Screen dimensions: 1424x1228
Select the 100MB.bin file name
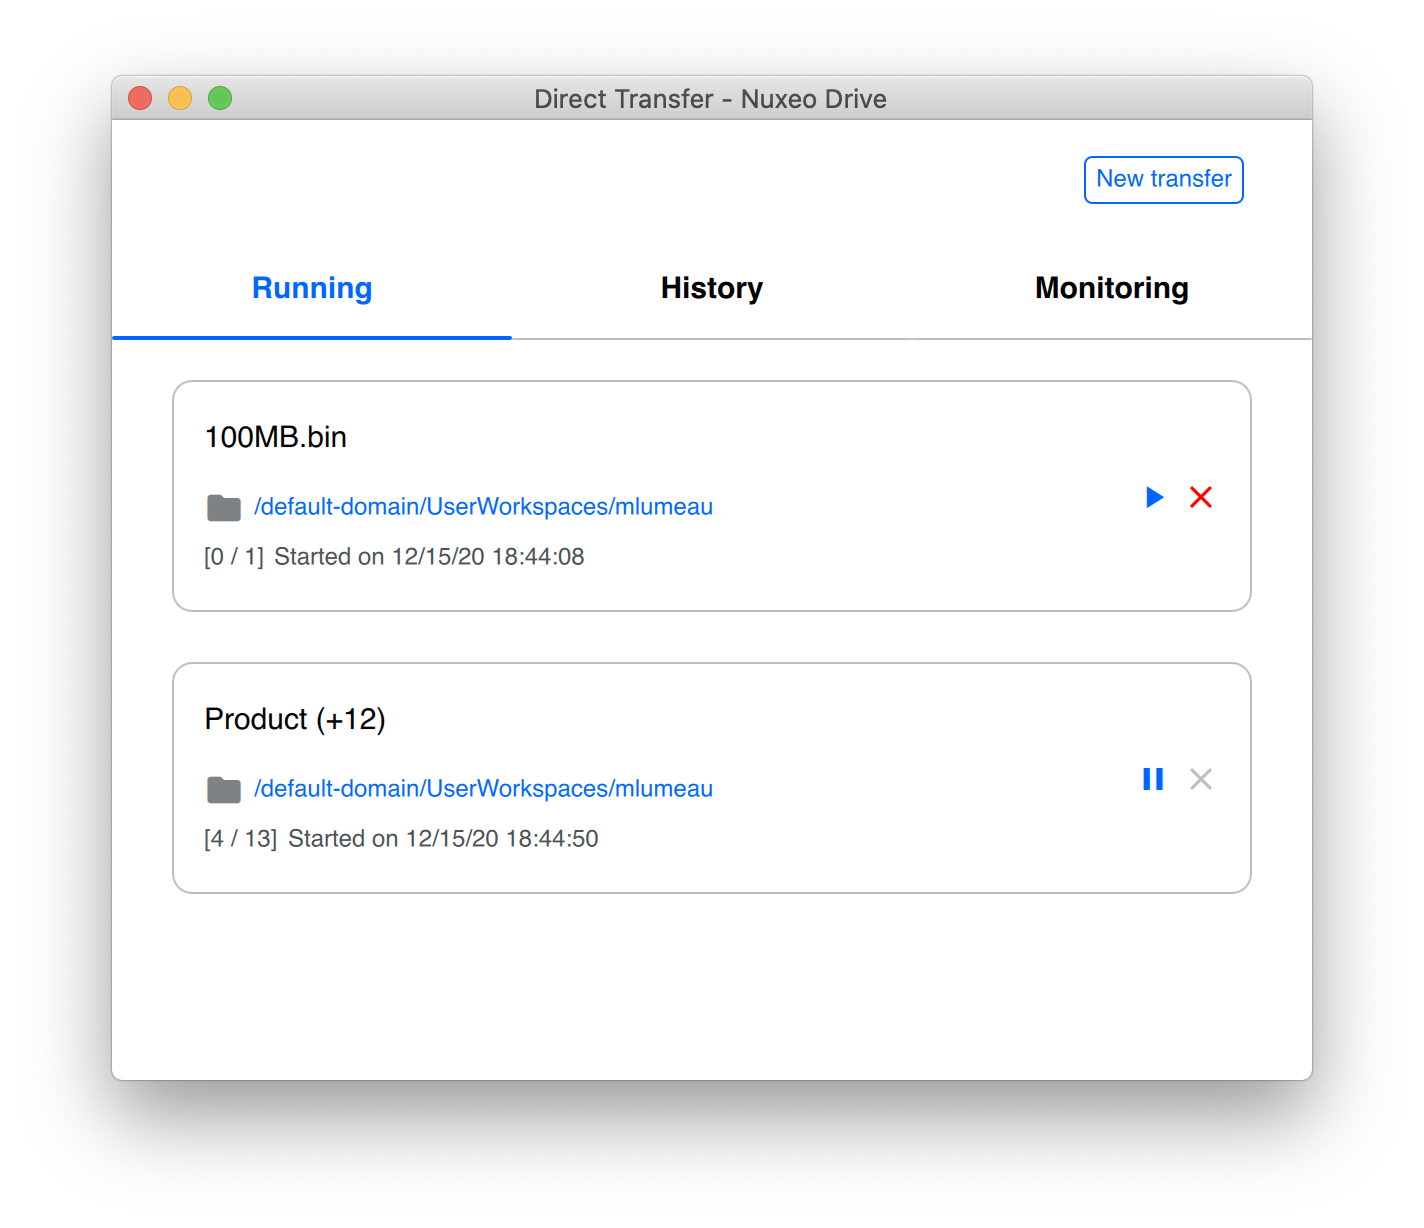click(276, 437)
